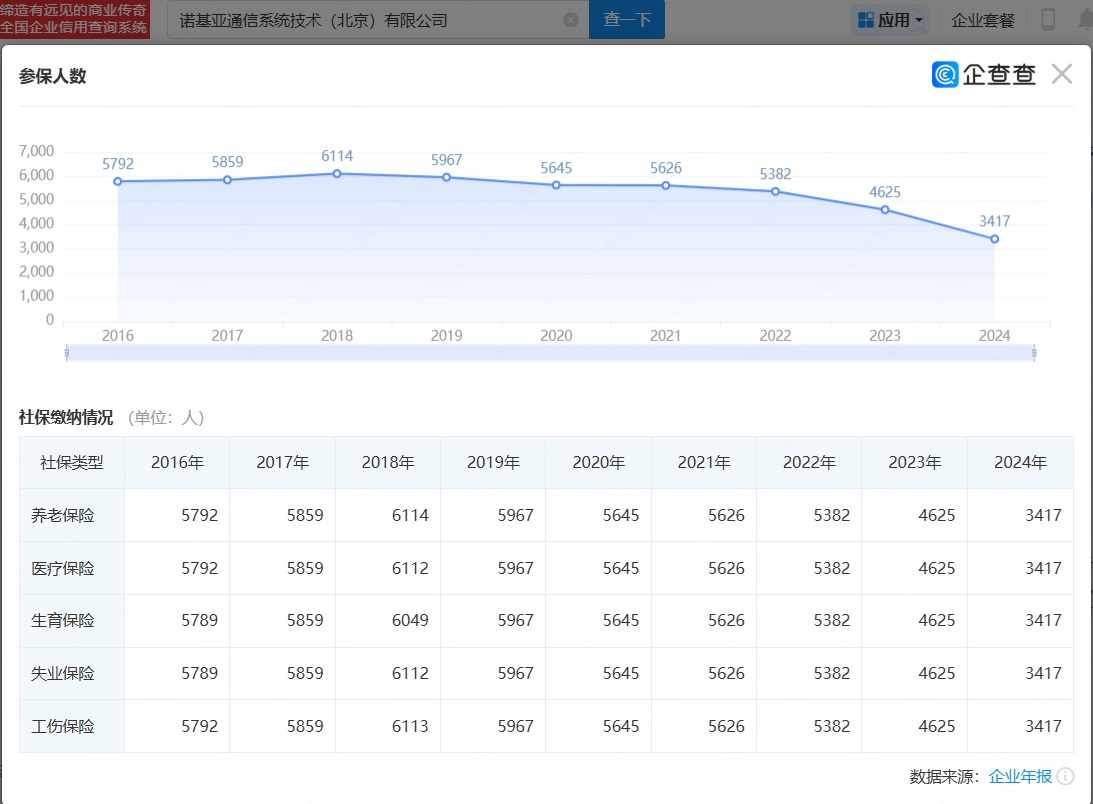Viewport: 1093px width, 804px height.
Task: Click the 2018年 column header
Action: (x=388, y=462)
